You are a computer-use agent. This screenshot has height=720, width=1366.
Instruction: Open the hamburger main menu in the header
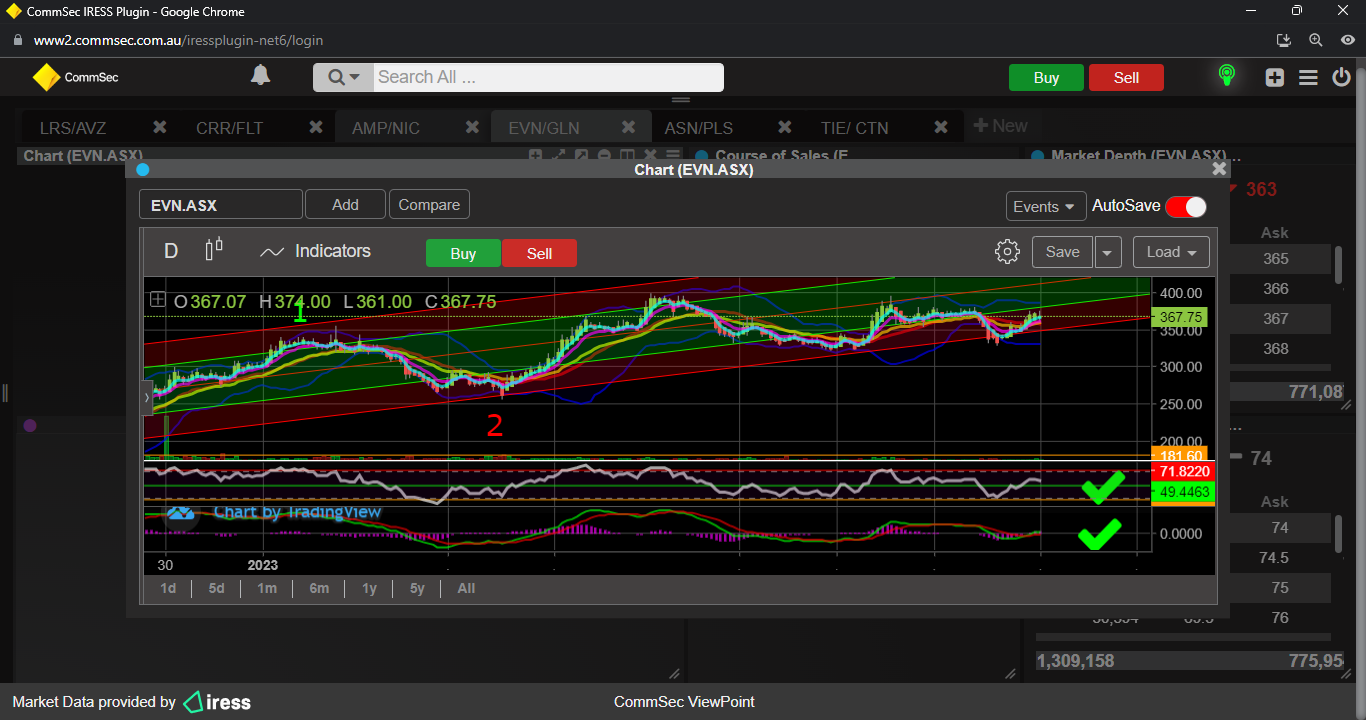coord(1308,77)
